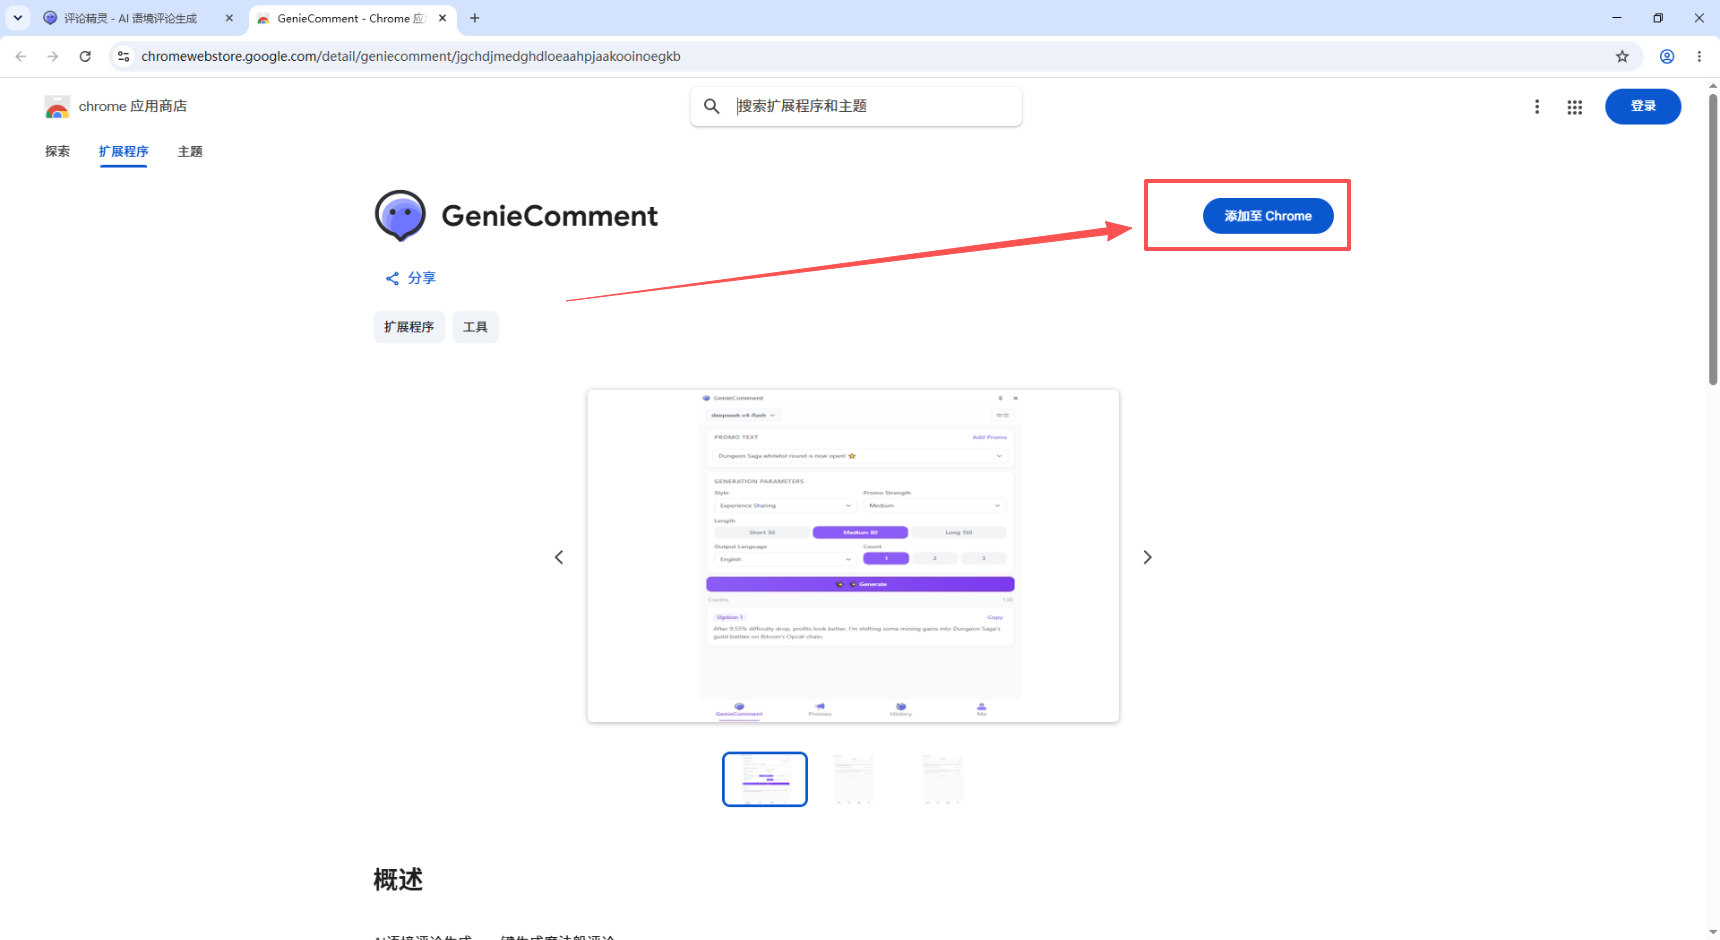Open the Chrome profile icon
1720x940 pixels.
1667,56
